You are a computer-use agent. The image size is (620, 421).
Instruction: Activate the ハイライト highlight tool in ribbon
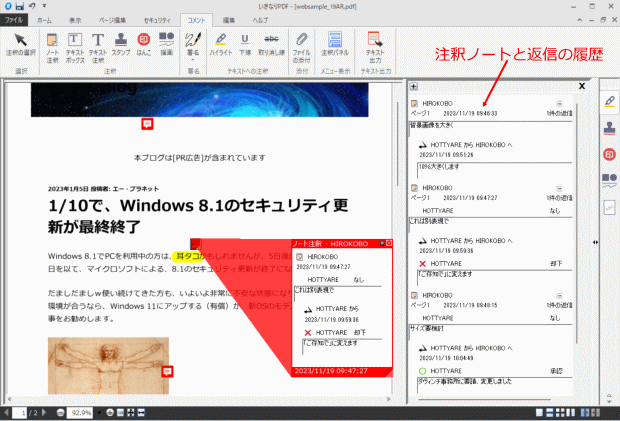pos(221,45)
